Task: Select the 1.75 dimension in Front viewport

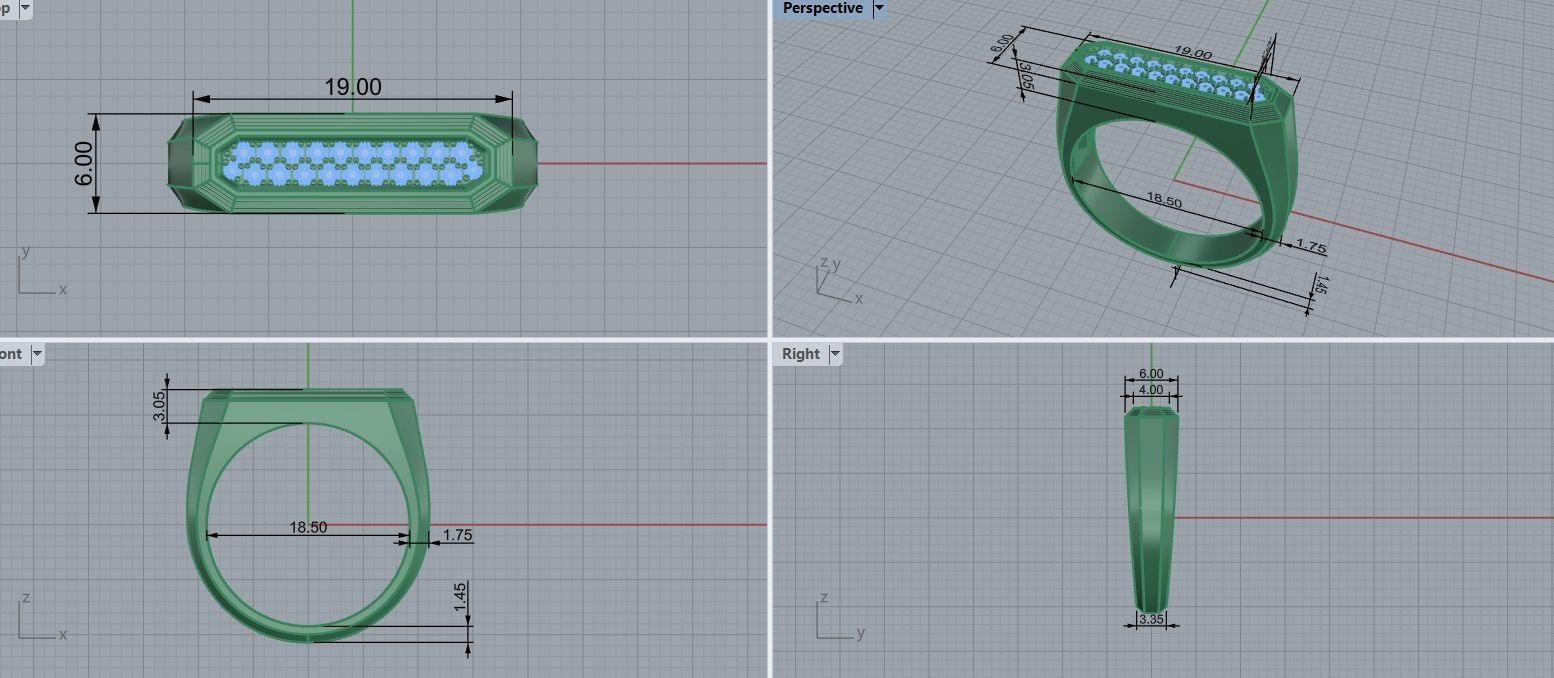Action: pos(456,535)
